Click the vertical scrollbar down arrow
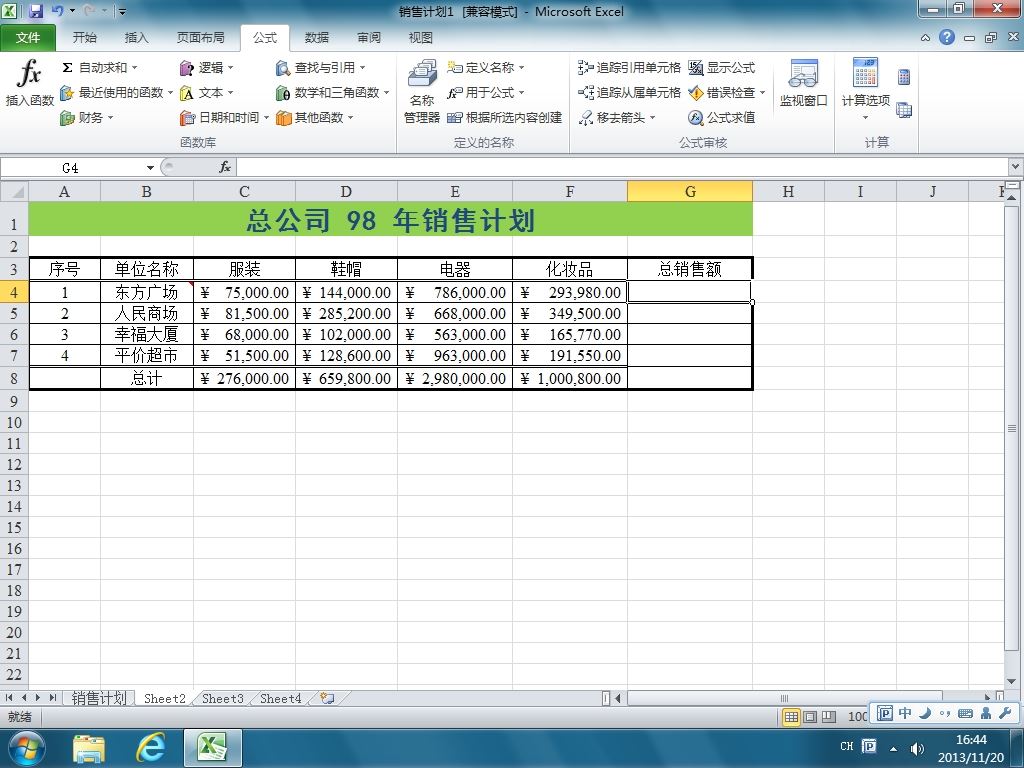Image resolution: width=1024 pixels, height=768 pixels. pos(1012,681)
